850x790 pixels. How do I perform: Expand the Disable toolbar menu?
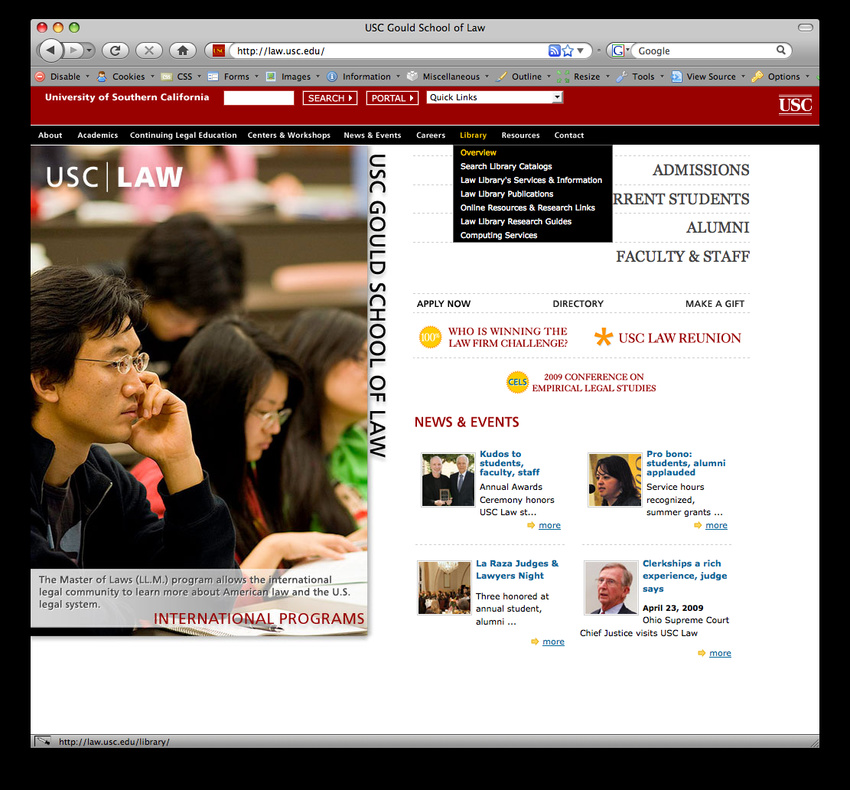87,76
